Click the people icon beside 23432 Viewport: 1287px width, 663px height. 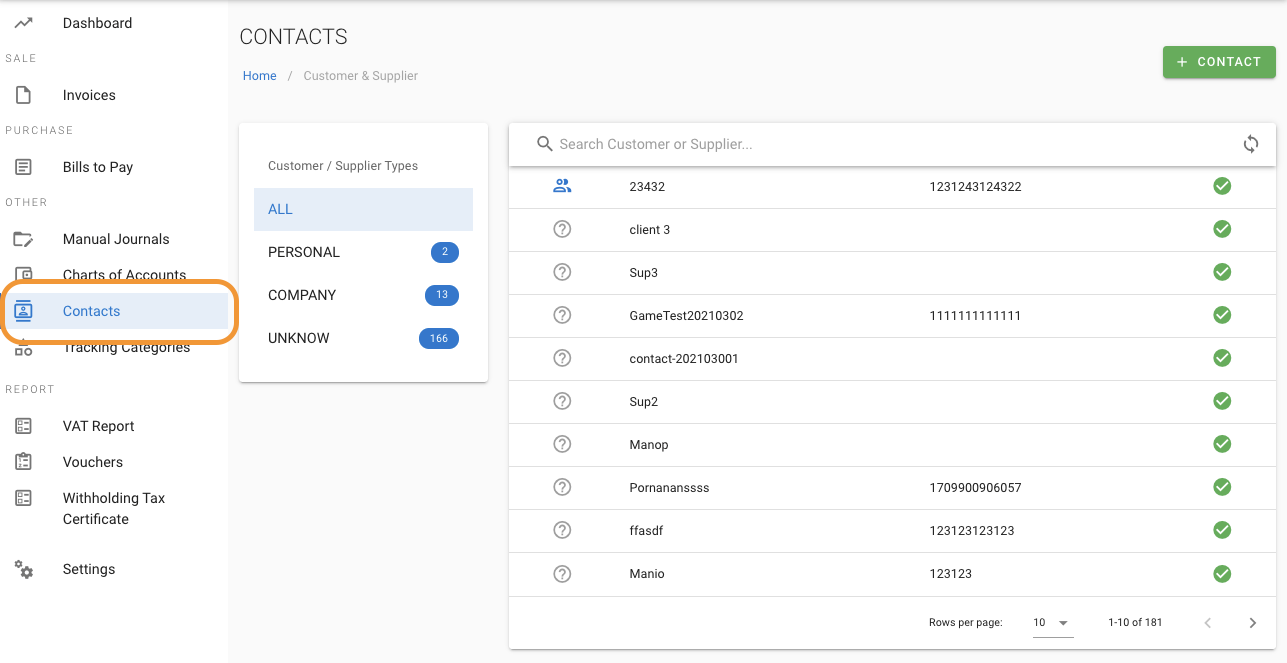(x=562, y=186)
